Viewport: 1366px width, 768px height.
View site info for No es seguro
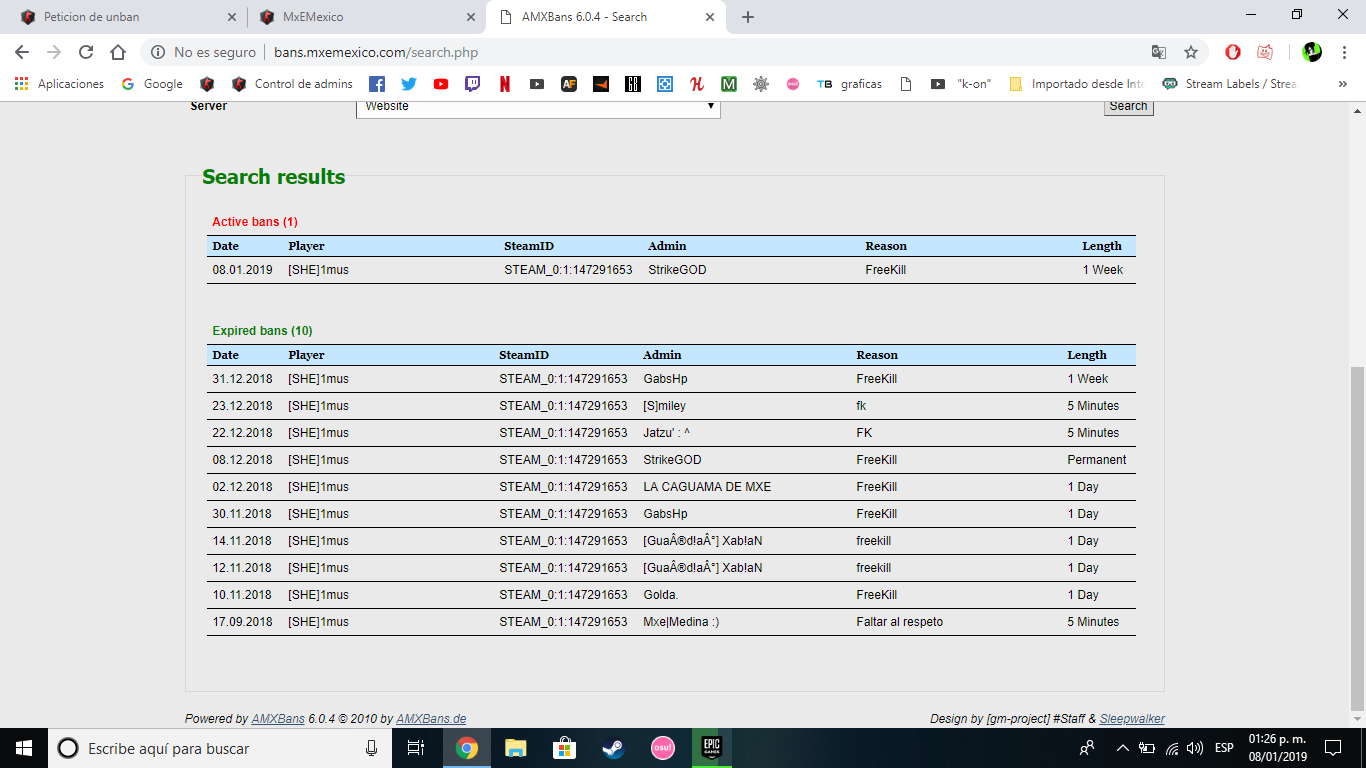tap(205, 52)
